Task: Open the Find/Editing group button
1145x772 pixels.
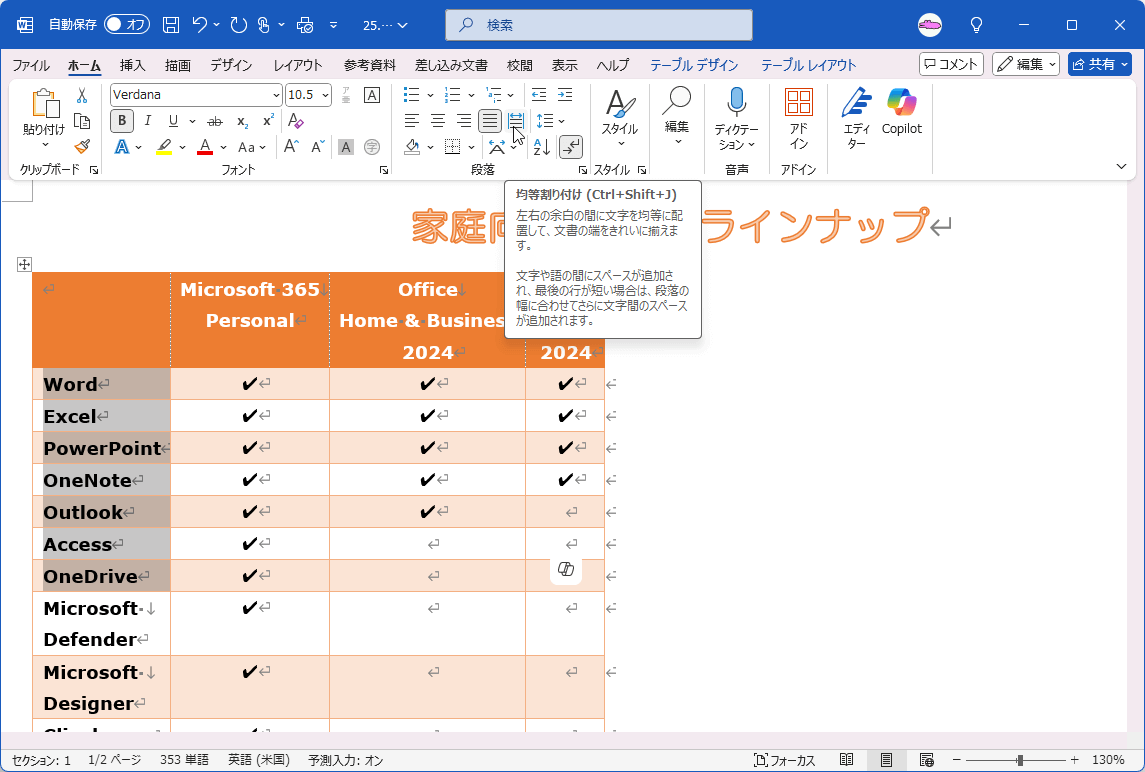Action: 676,117
